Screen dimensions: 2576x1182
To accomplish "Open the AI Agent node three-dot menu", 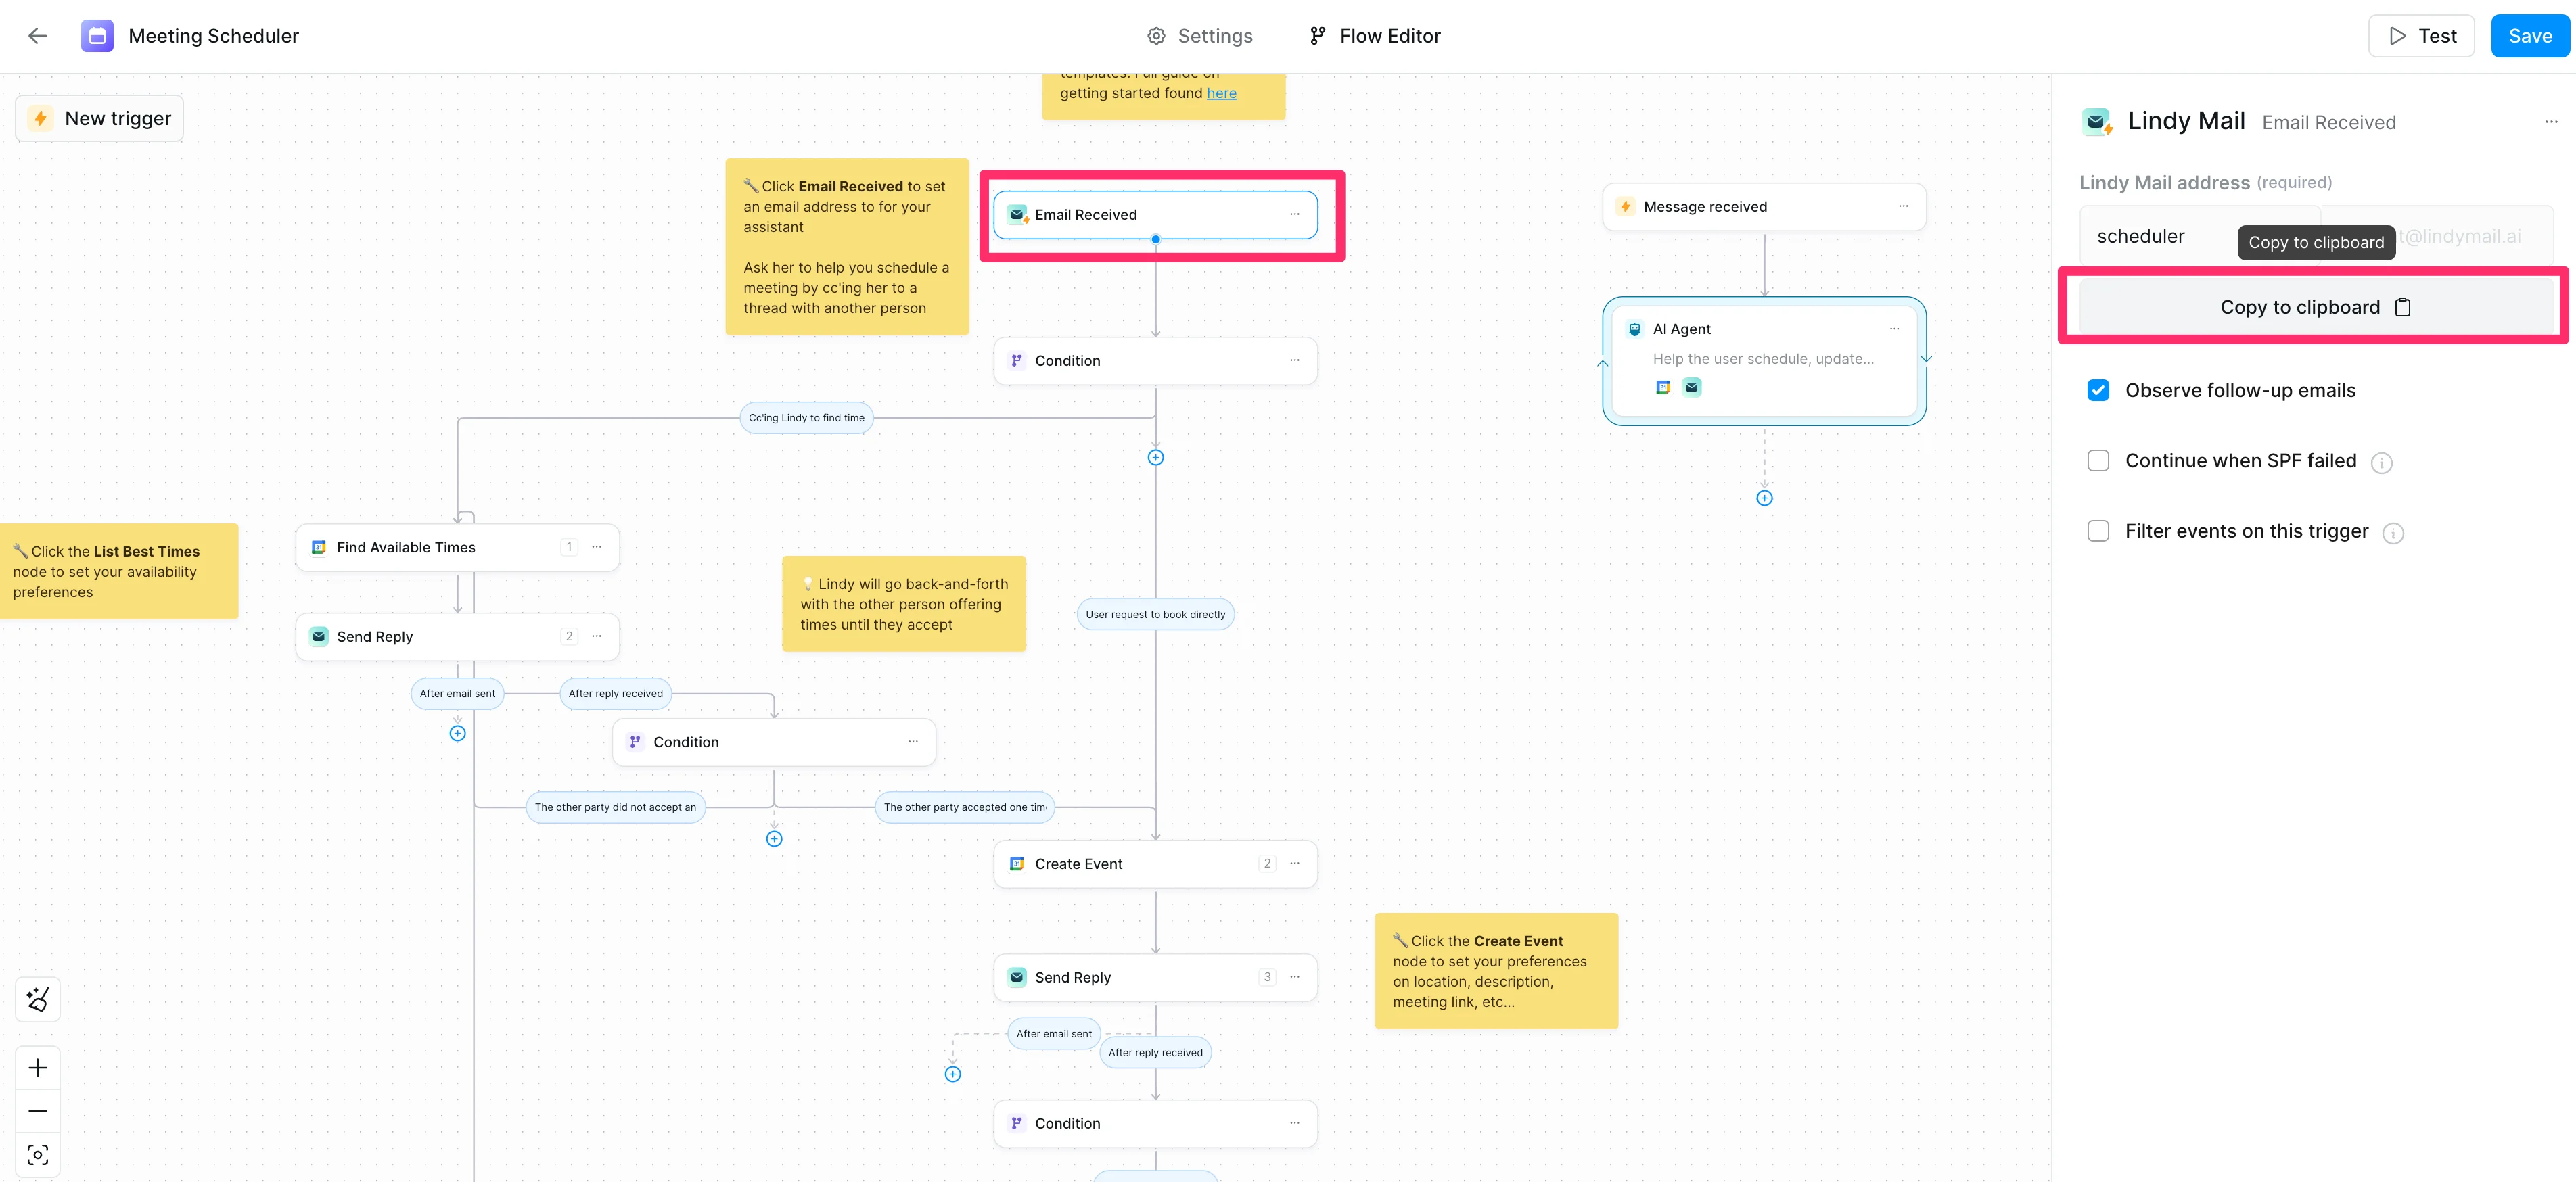I will (x=1894, y=329).
